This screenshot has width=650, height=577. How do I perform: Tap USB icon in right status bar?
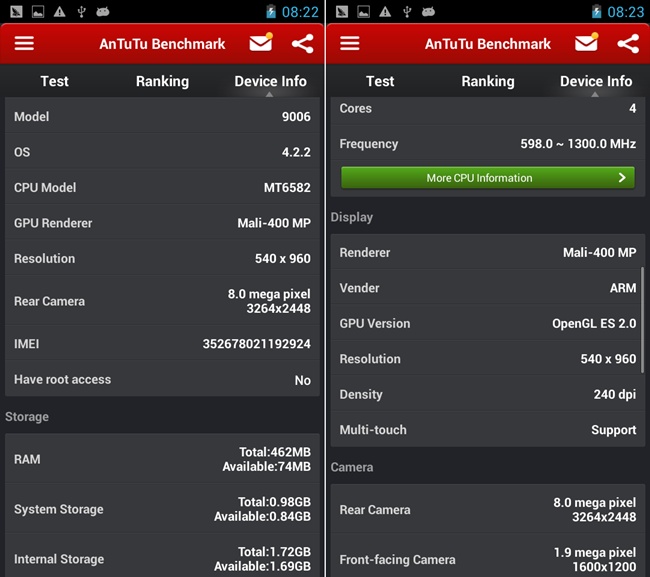point(406,12)
